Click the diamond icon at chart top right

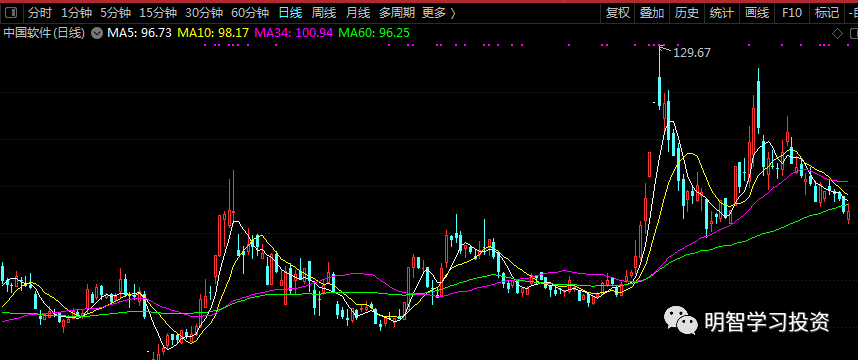(837, 33)
